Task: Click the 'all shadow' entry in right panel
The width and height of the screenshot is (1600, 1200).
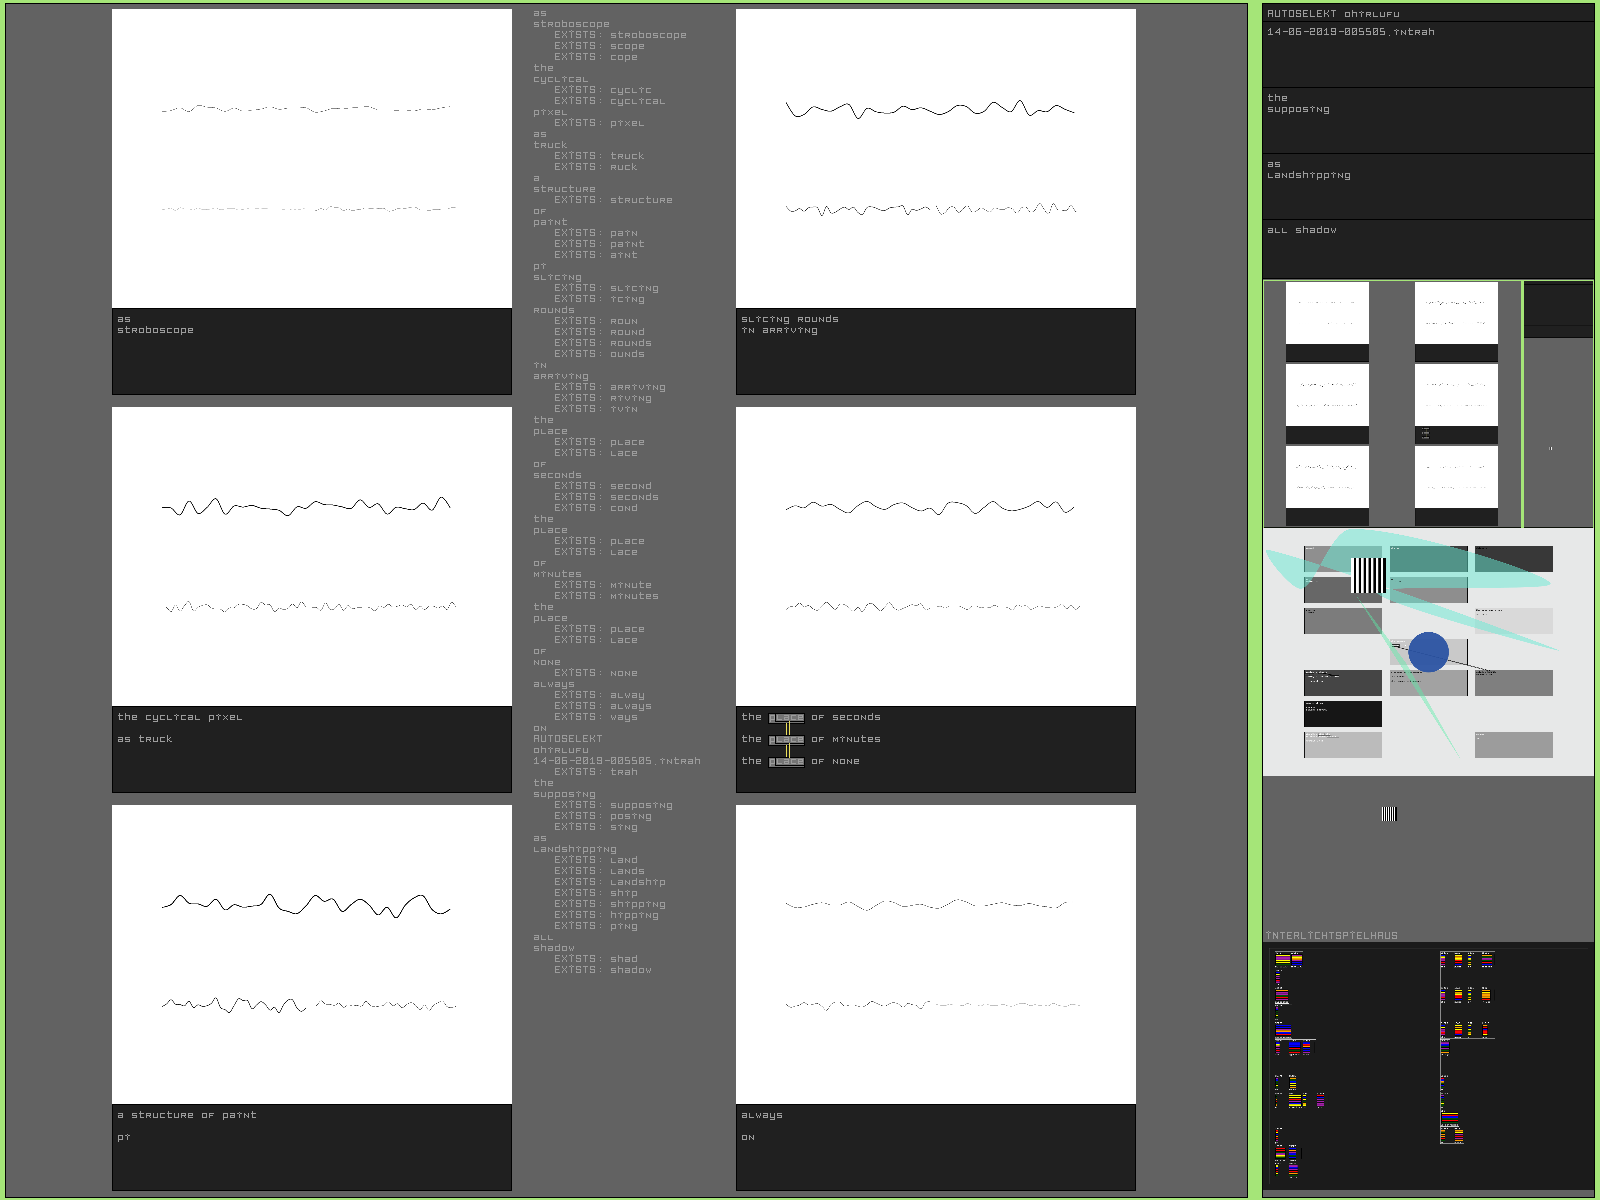Action: point(1427,247)
